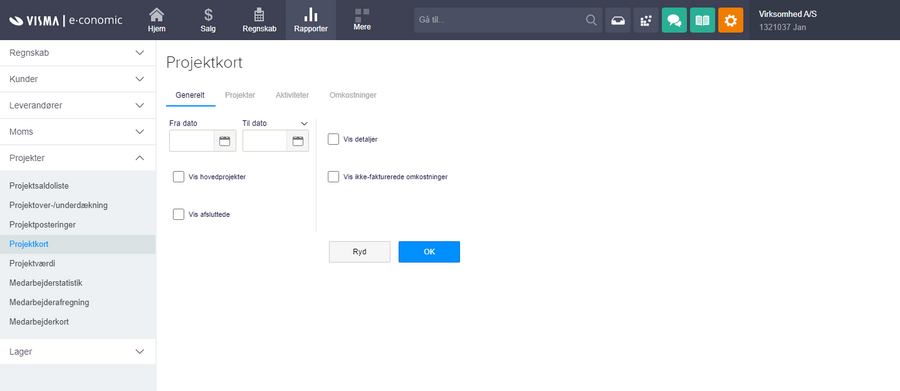Go to Hjem via house icon

[x=156, y=20]
